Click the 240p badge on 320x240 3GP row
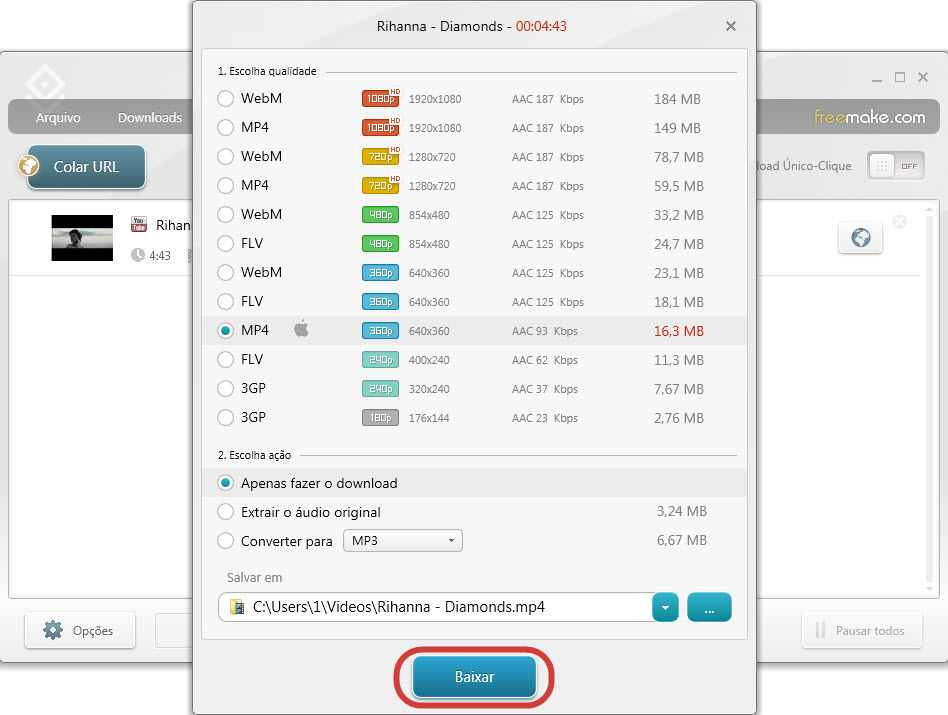Image resolution: width=948 pixels, height=715 pixels. point(380,389)
